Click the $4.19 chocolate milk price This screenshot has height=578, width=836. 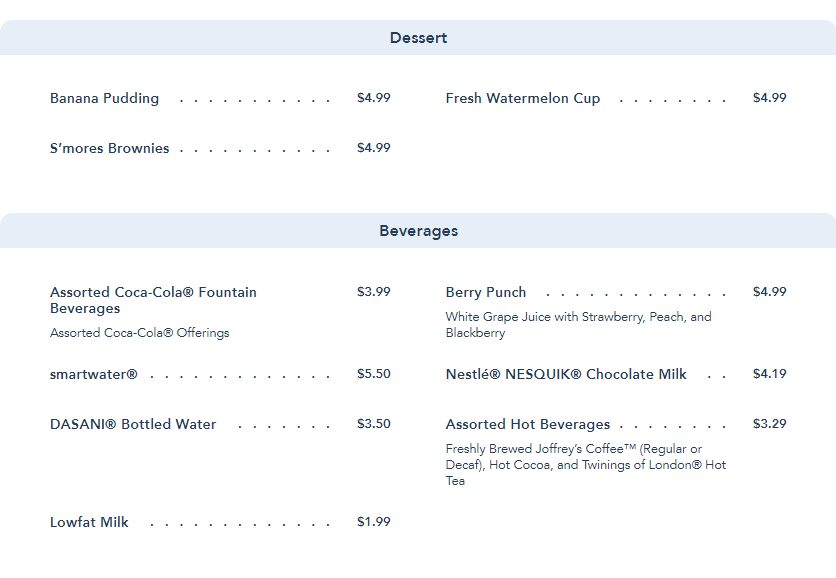pos(770,374)
